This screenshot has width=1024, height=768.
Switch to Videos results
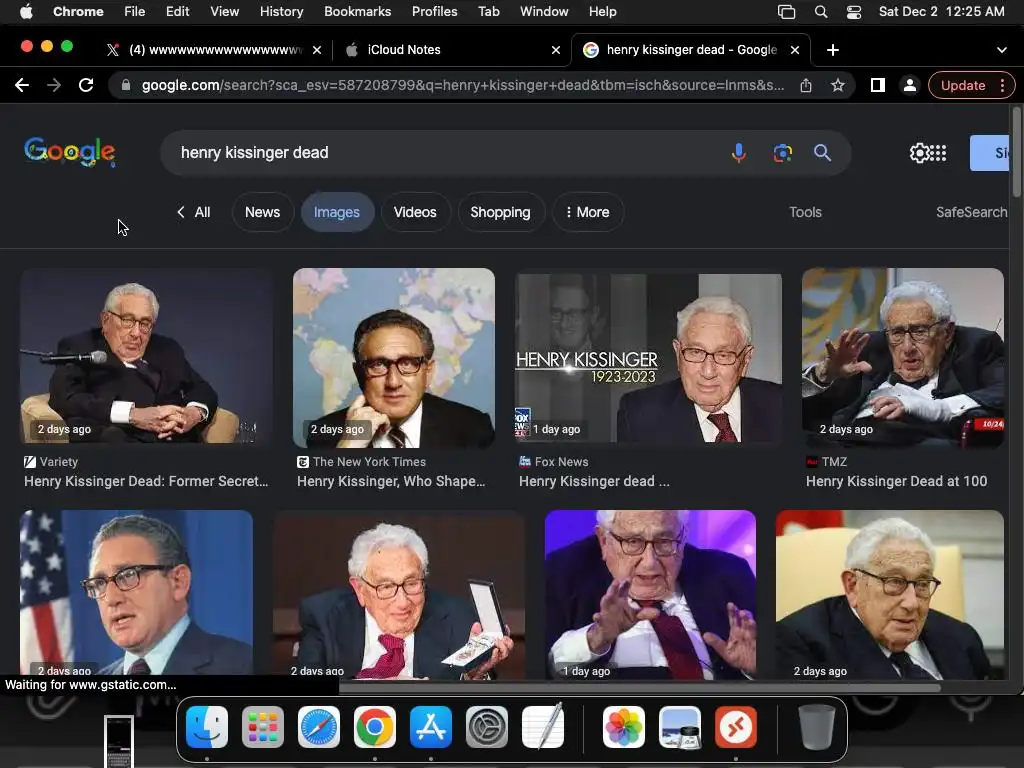pos(415,212)
